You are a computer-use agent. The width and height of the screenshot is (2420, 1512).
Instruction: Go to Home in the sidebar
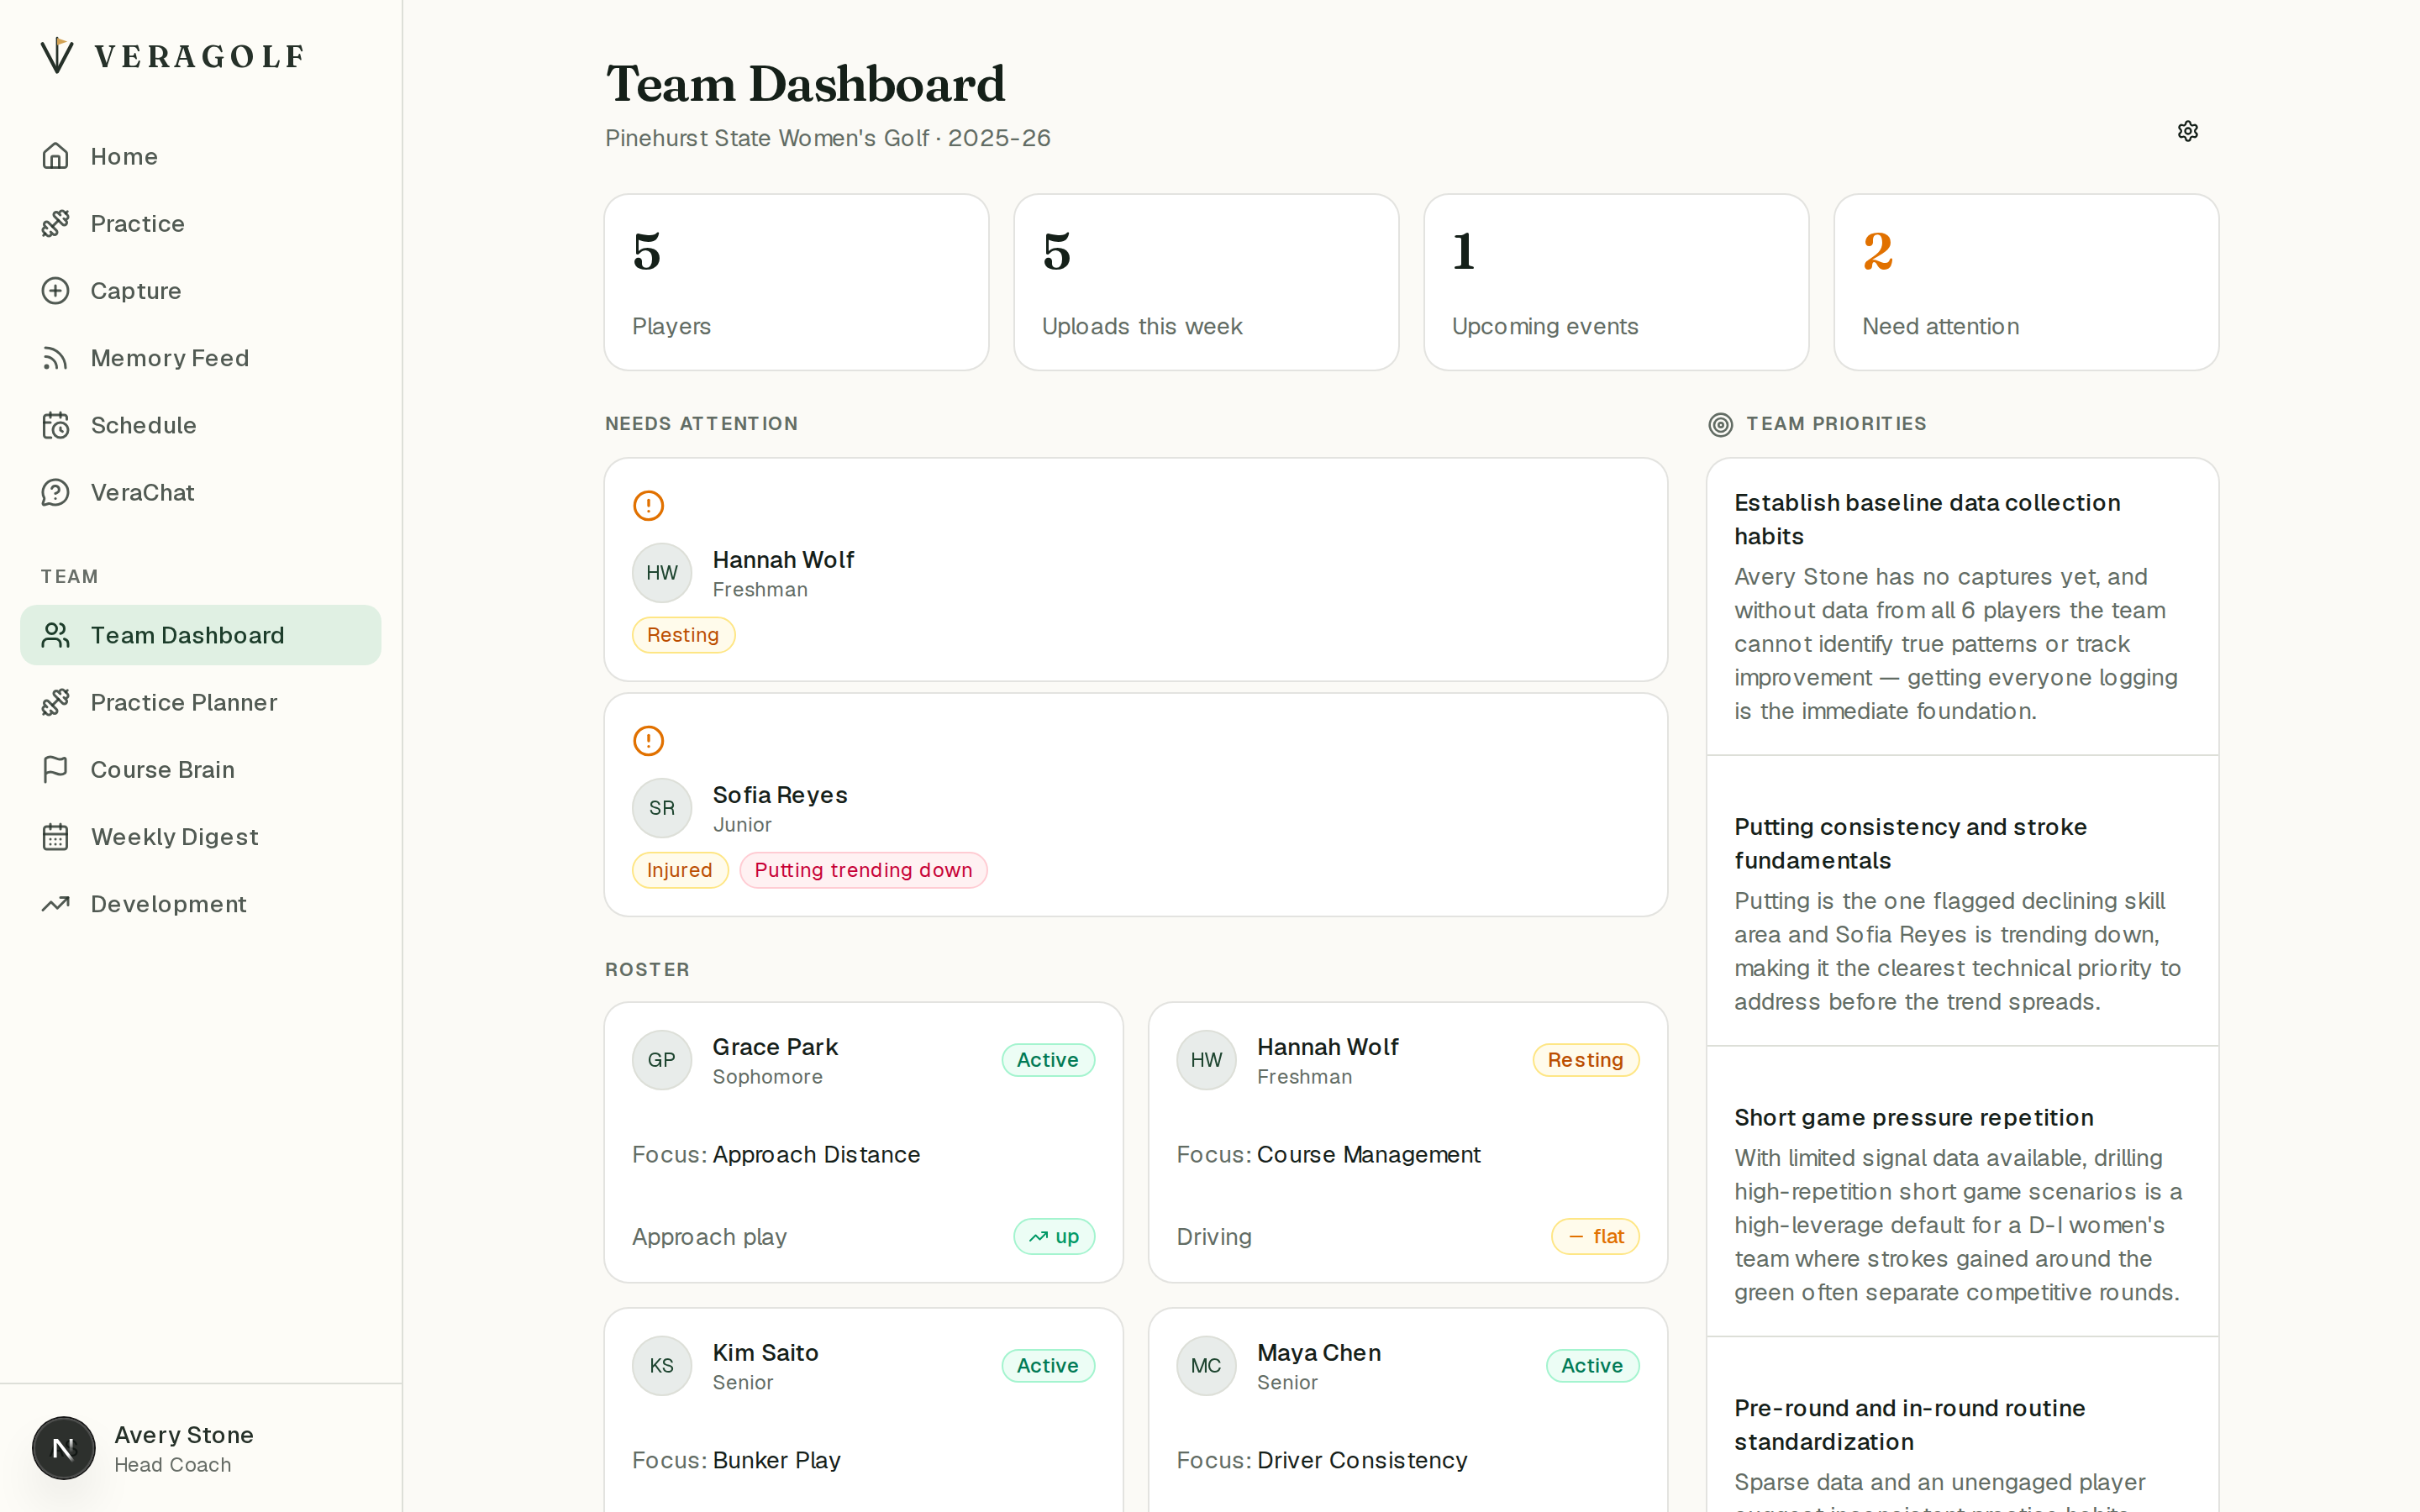[201, 156]
